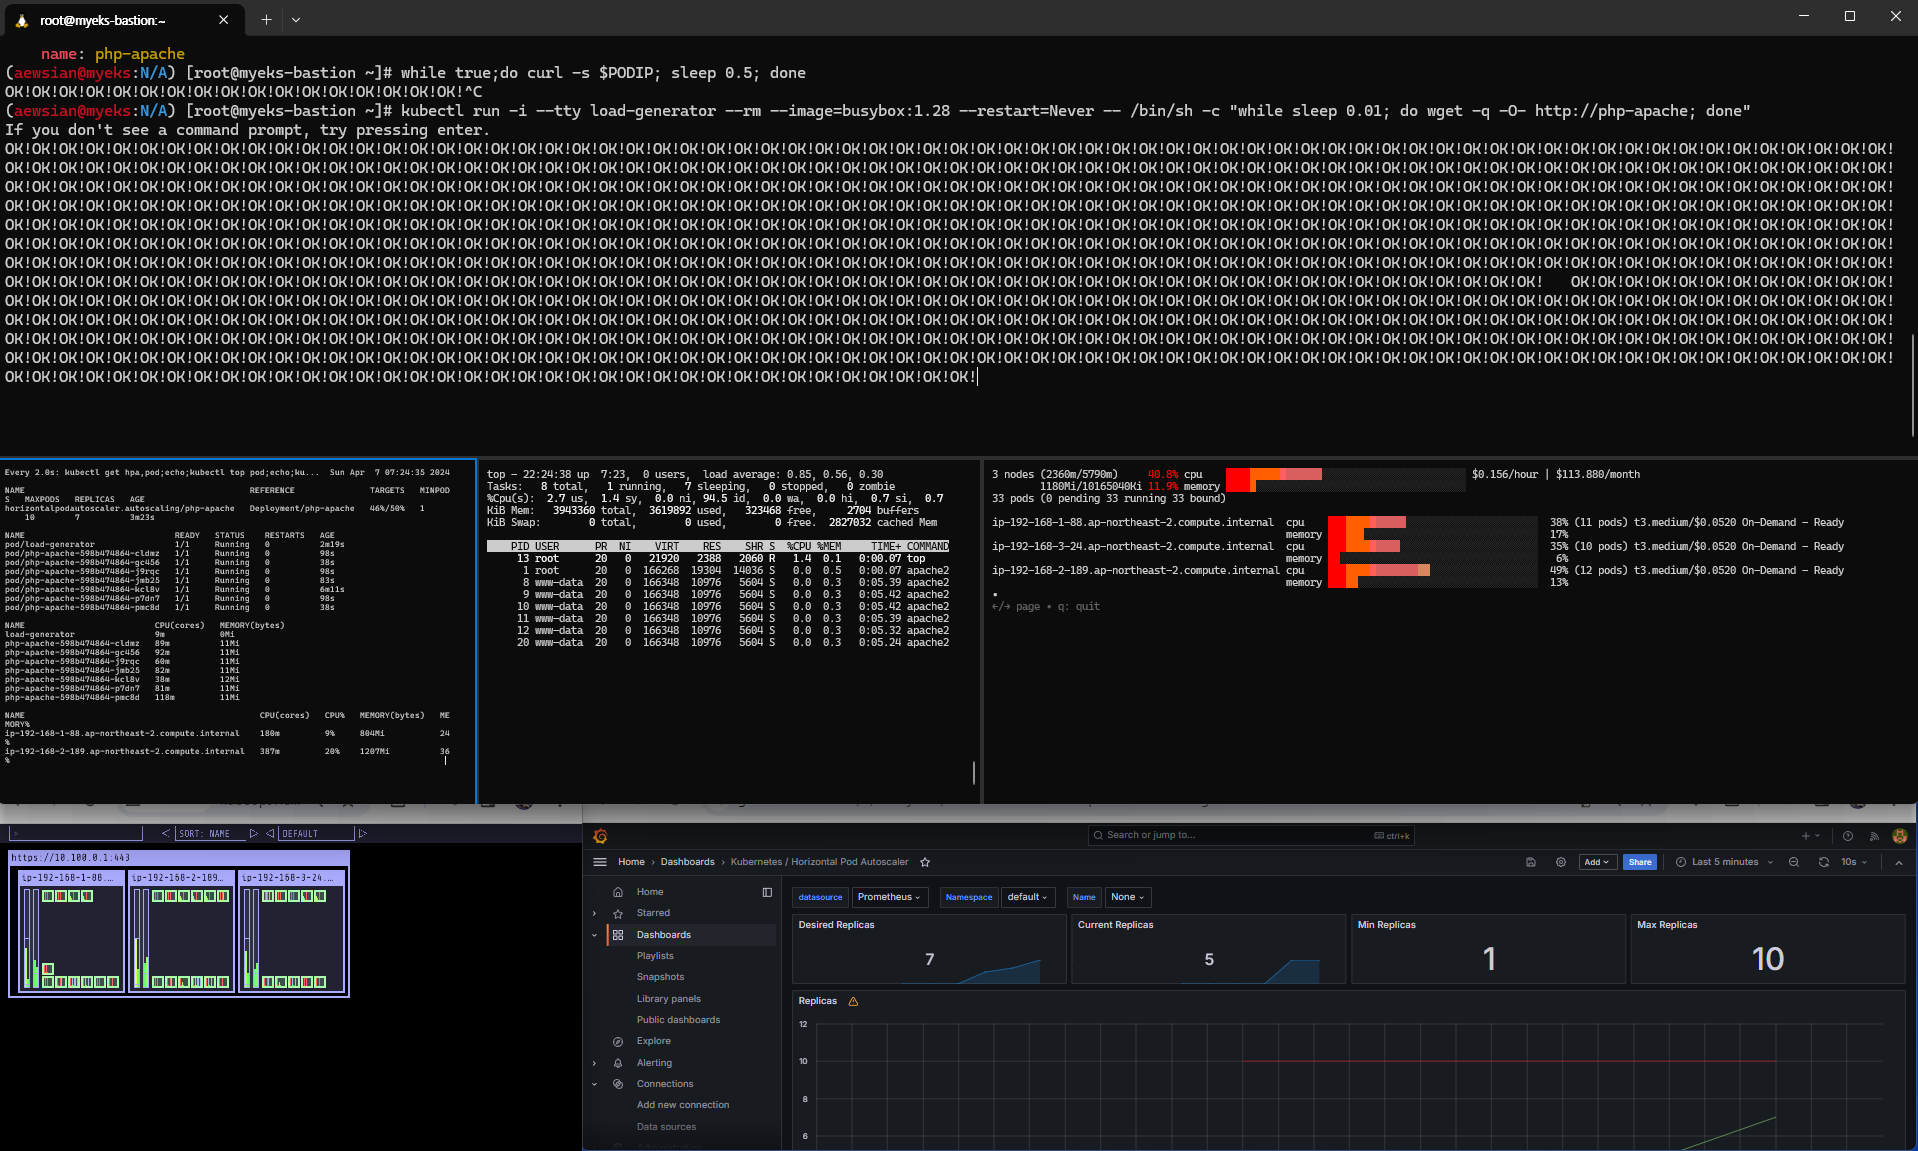1918x1151 pixels.
Task: Expand the Starred section chevron
Action: click(594, 913)
